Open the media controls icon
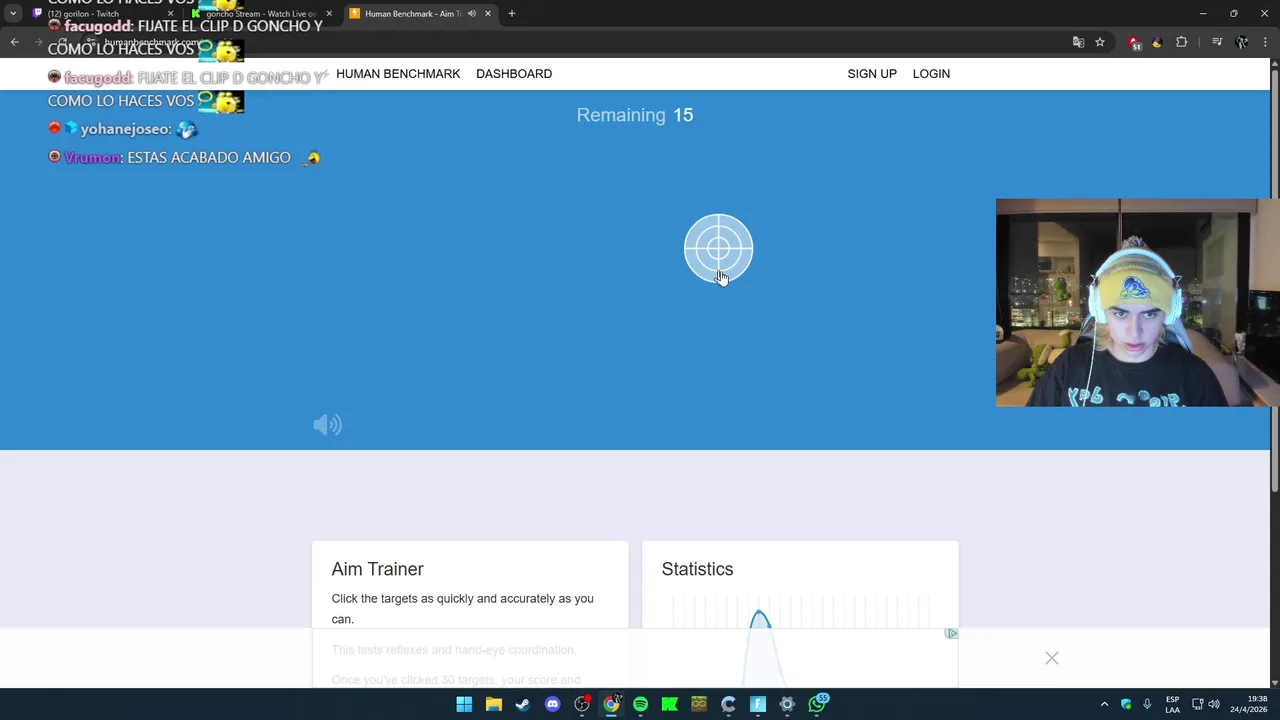 pos(1217,42)
